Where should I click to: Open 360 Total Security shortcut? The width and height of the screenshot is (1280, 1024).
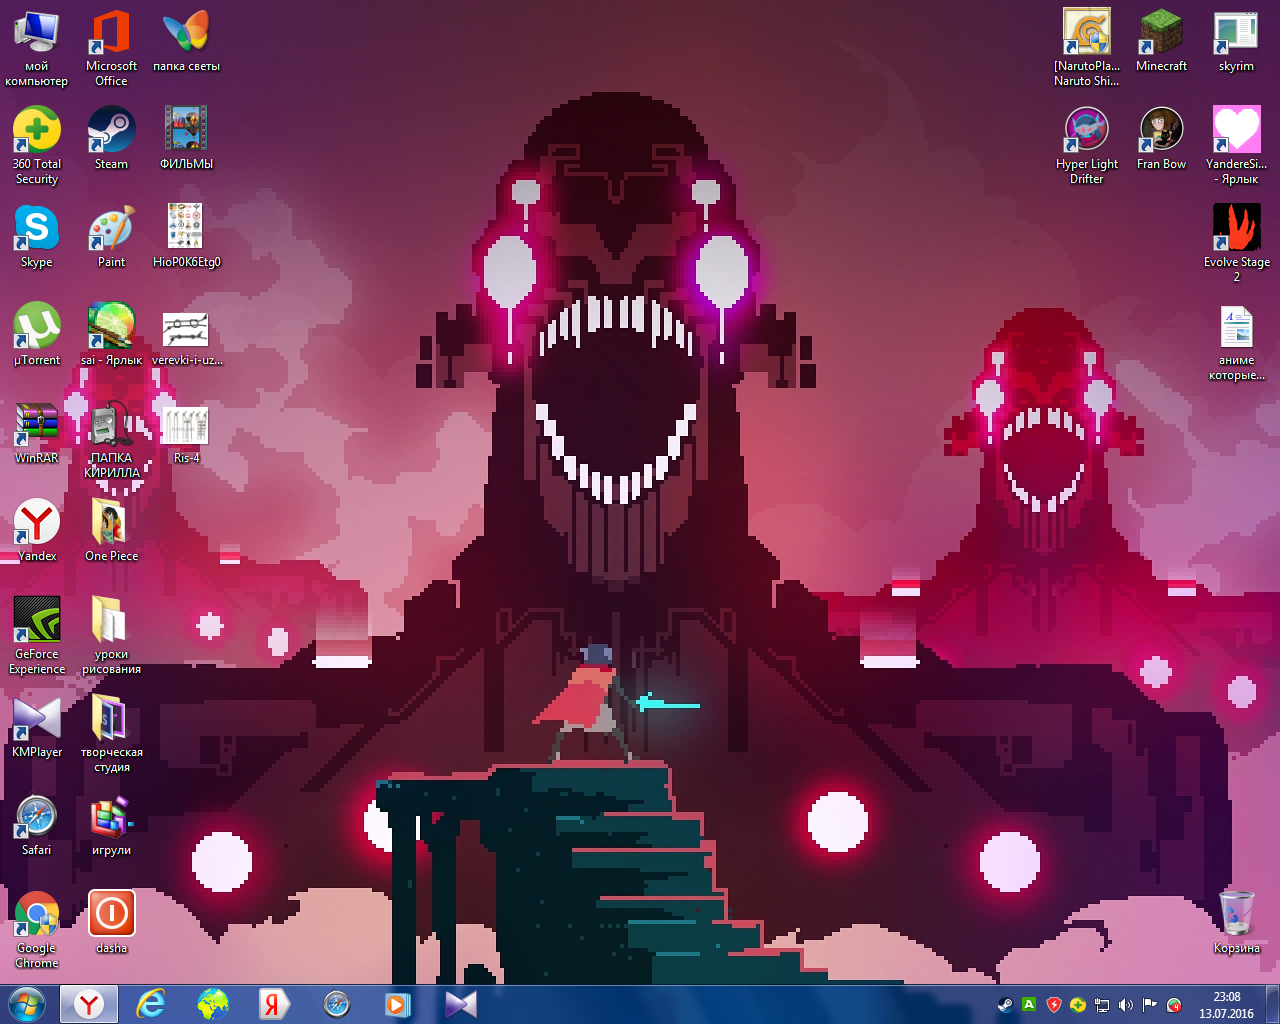[x=37, y=146]
